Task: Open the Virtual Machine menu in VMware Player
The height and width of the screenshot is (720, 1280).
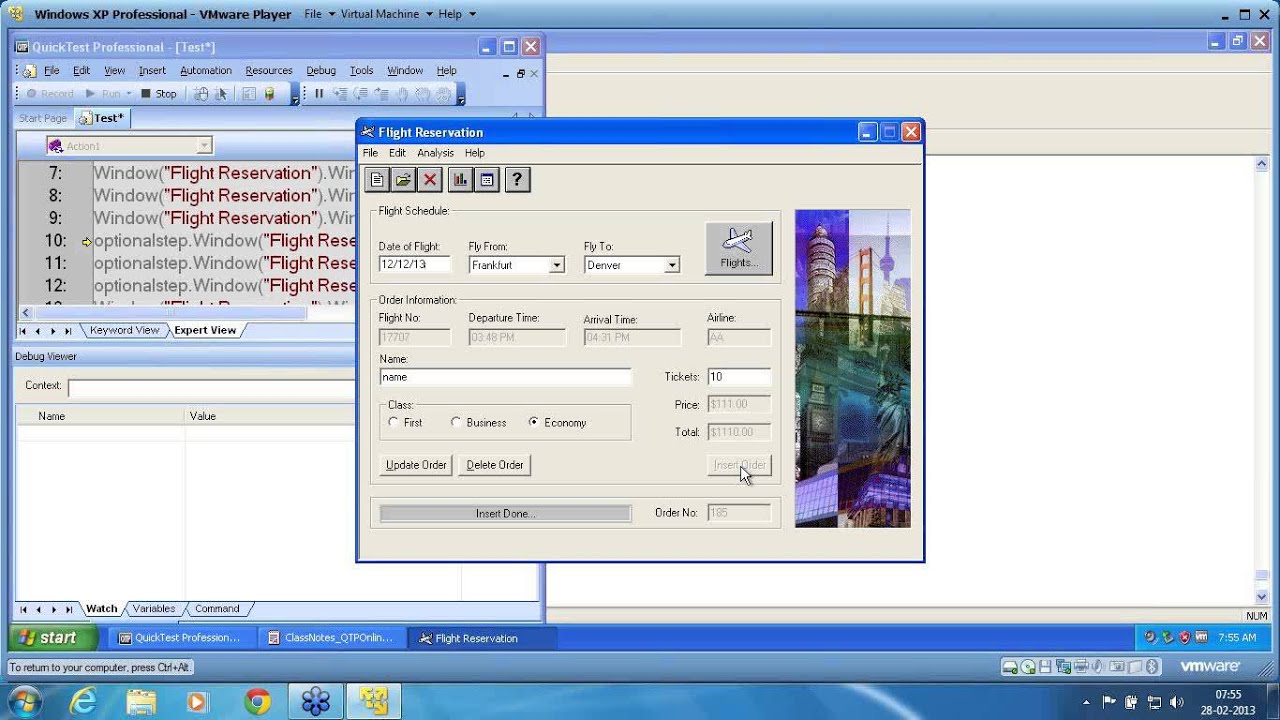Action: [387, 14]
